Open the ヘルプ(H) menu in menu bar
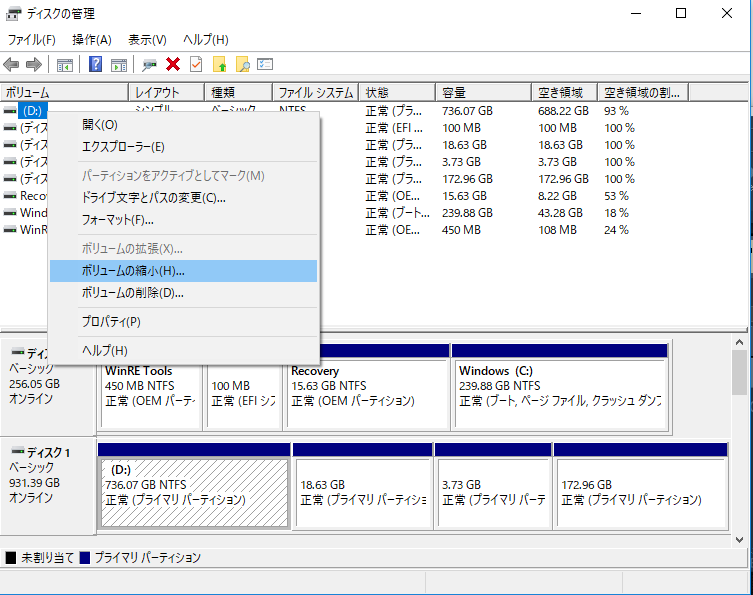 [x=206, y=39]
